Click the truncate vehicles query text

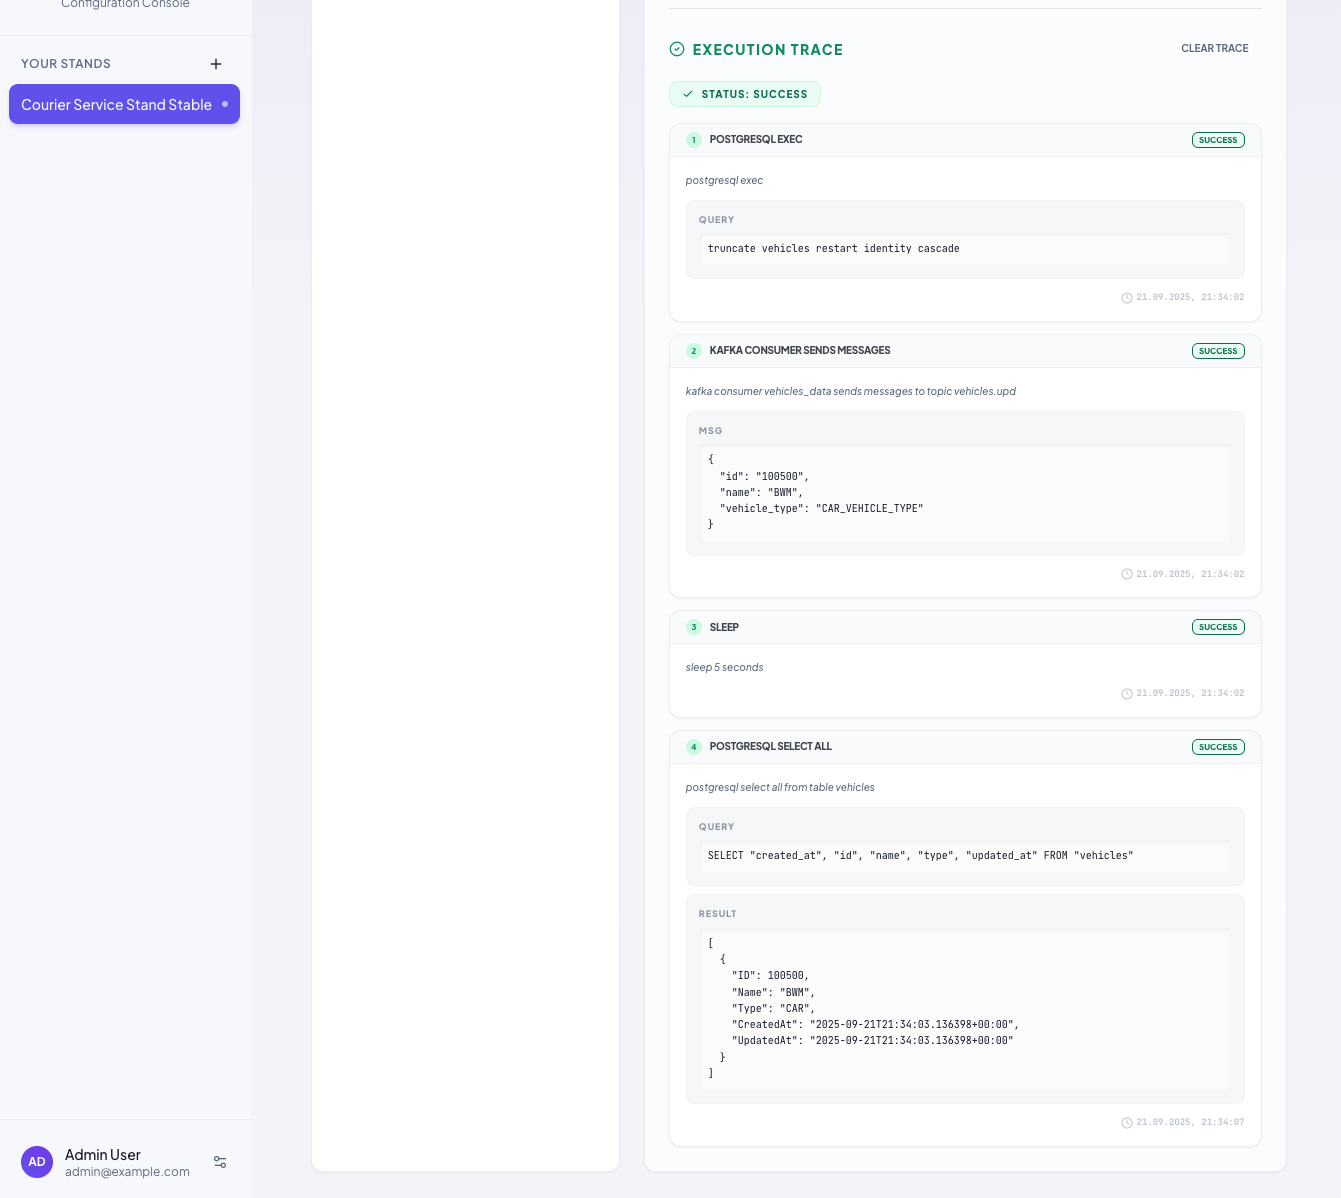[833, 249]
